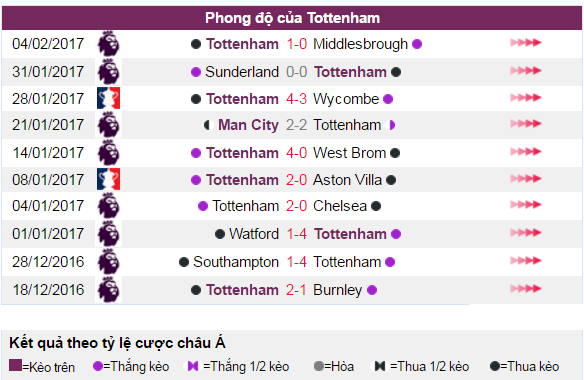Open details arrows for Man City match
584x380 pixels.
526,124
